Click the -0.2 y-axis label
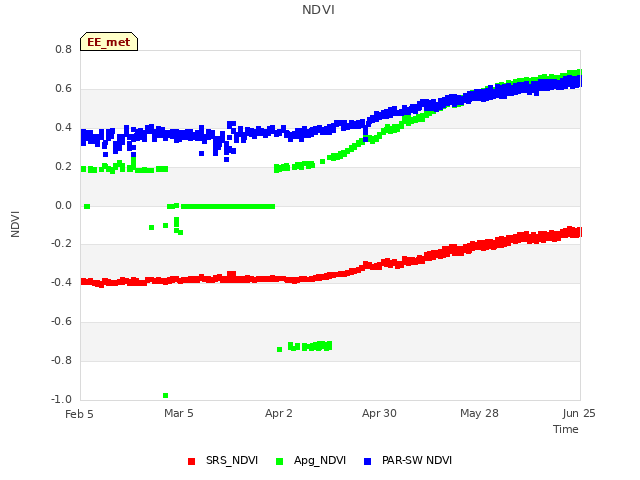 [61, 244]
